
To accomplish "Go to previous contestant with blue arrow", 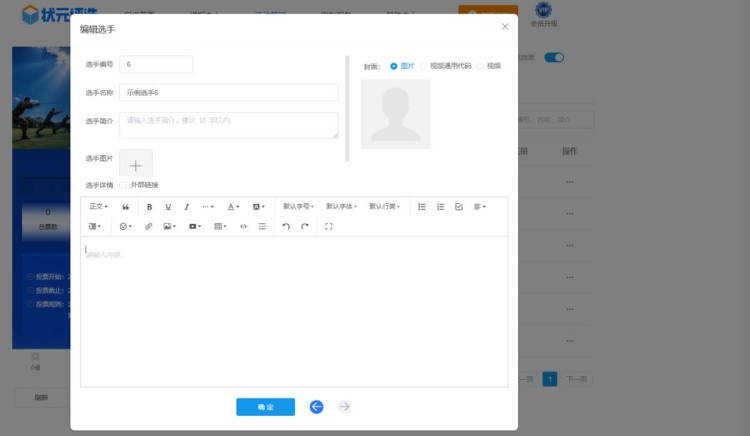I will pyautogui.click(x=316, y=407).
